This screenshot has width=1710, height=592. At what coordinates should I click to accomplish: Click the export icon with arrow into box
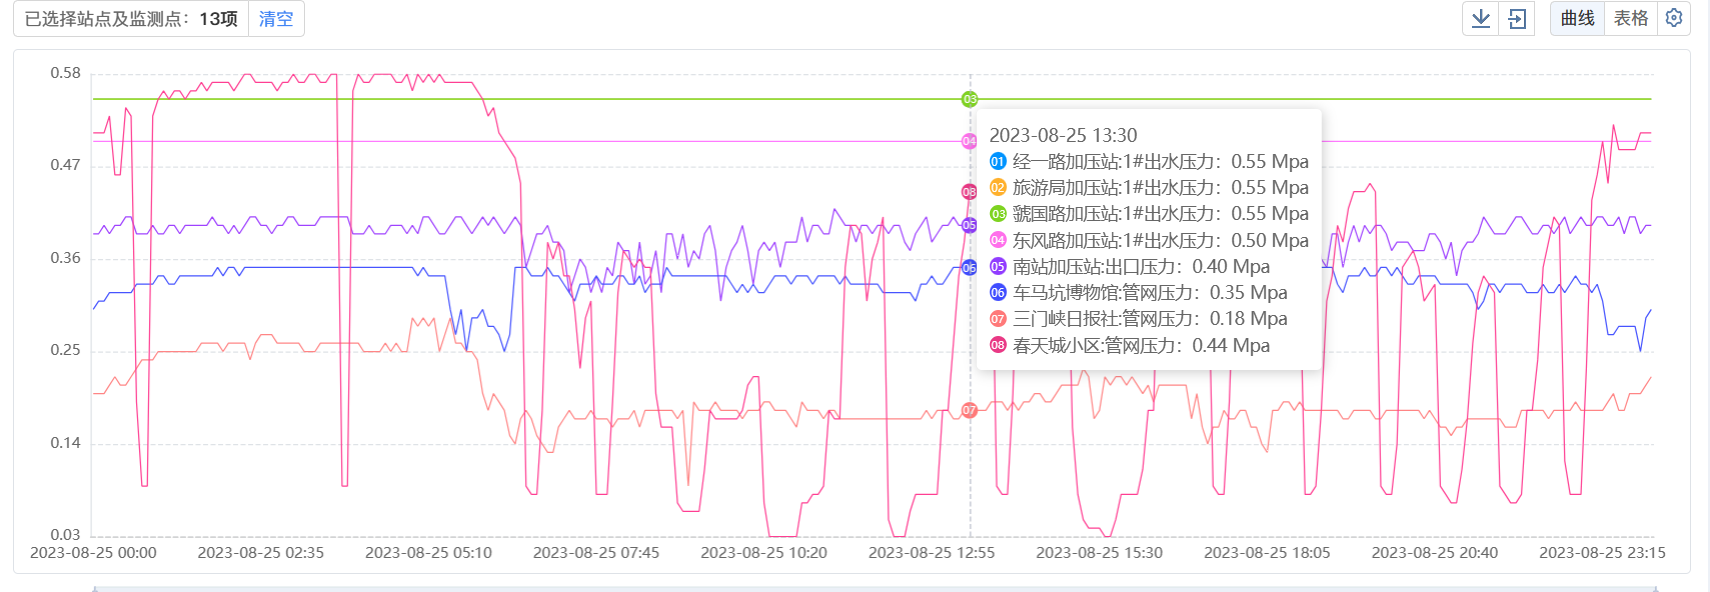[x=1517, y=19]
